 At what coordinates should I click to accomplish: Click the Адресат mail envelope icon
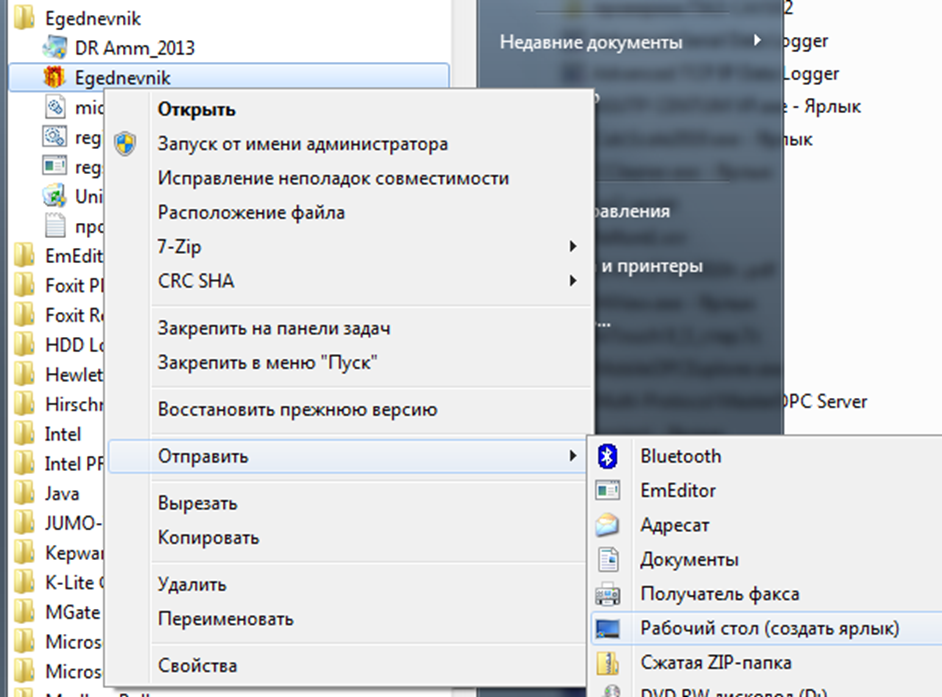pyautogui.click(x=607, y=525)
